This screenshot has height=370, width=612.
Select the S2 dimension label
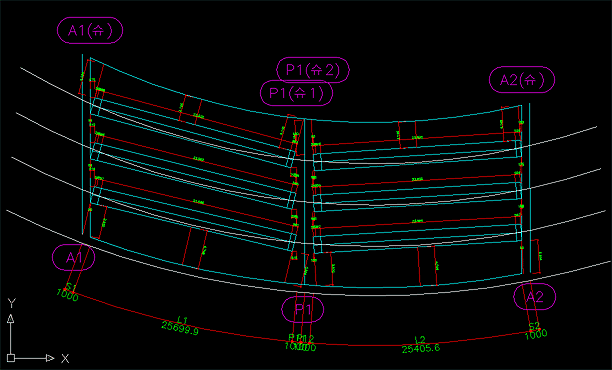point(534,326)
